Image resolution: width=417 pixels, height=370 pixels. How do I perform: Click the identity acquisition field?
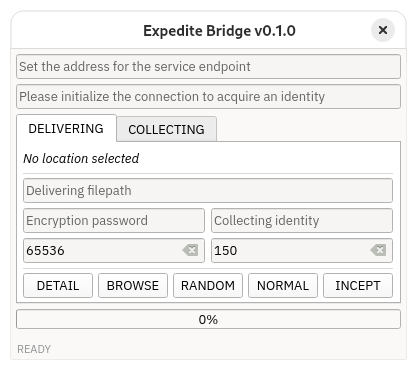pyautogui.click(x=208, y=97)
